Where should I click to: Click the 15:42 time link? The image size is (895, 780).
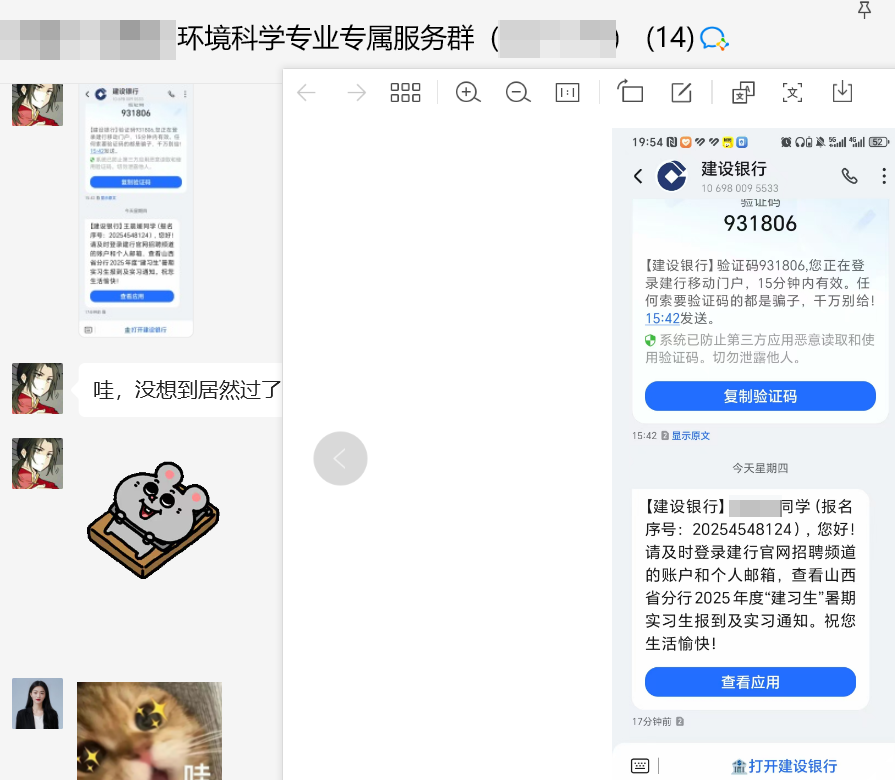662,318
